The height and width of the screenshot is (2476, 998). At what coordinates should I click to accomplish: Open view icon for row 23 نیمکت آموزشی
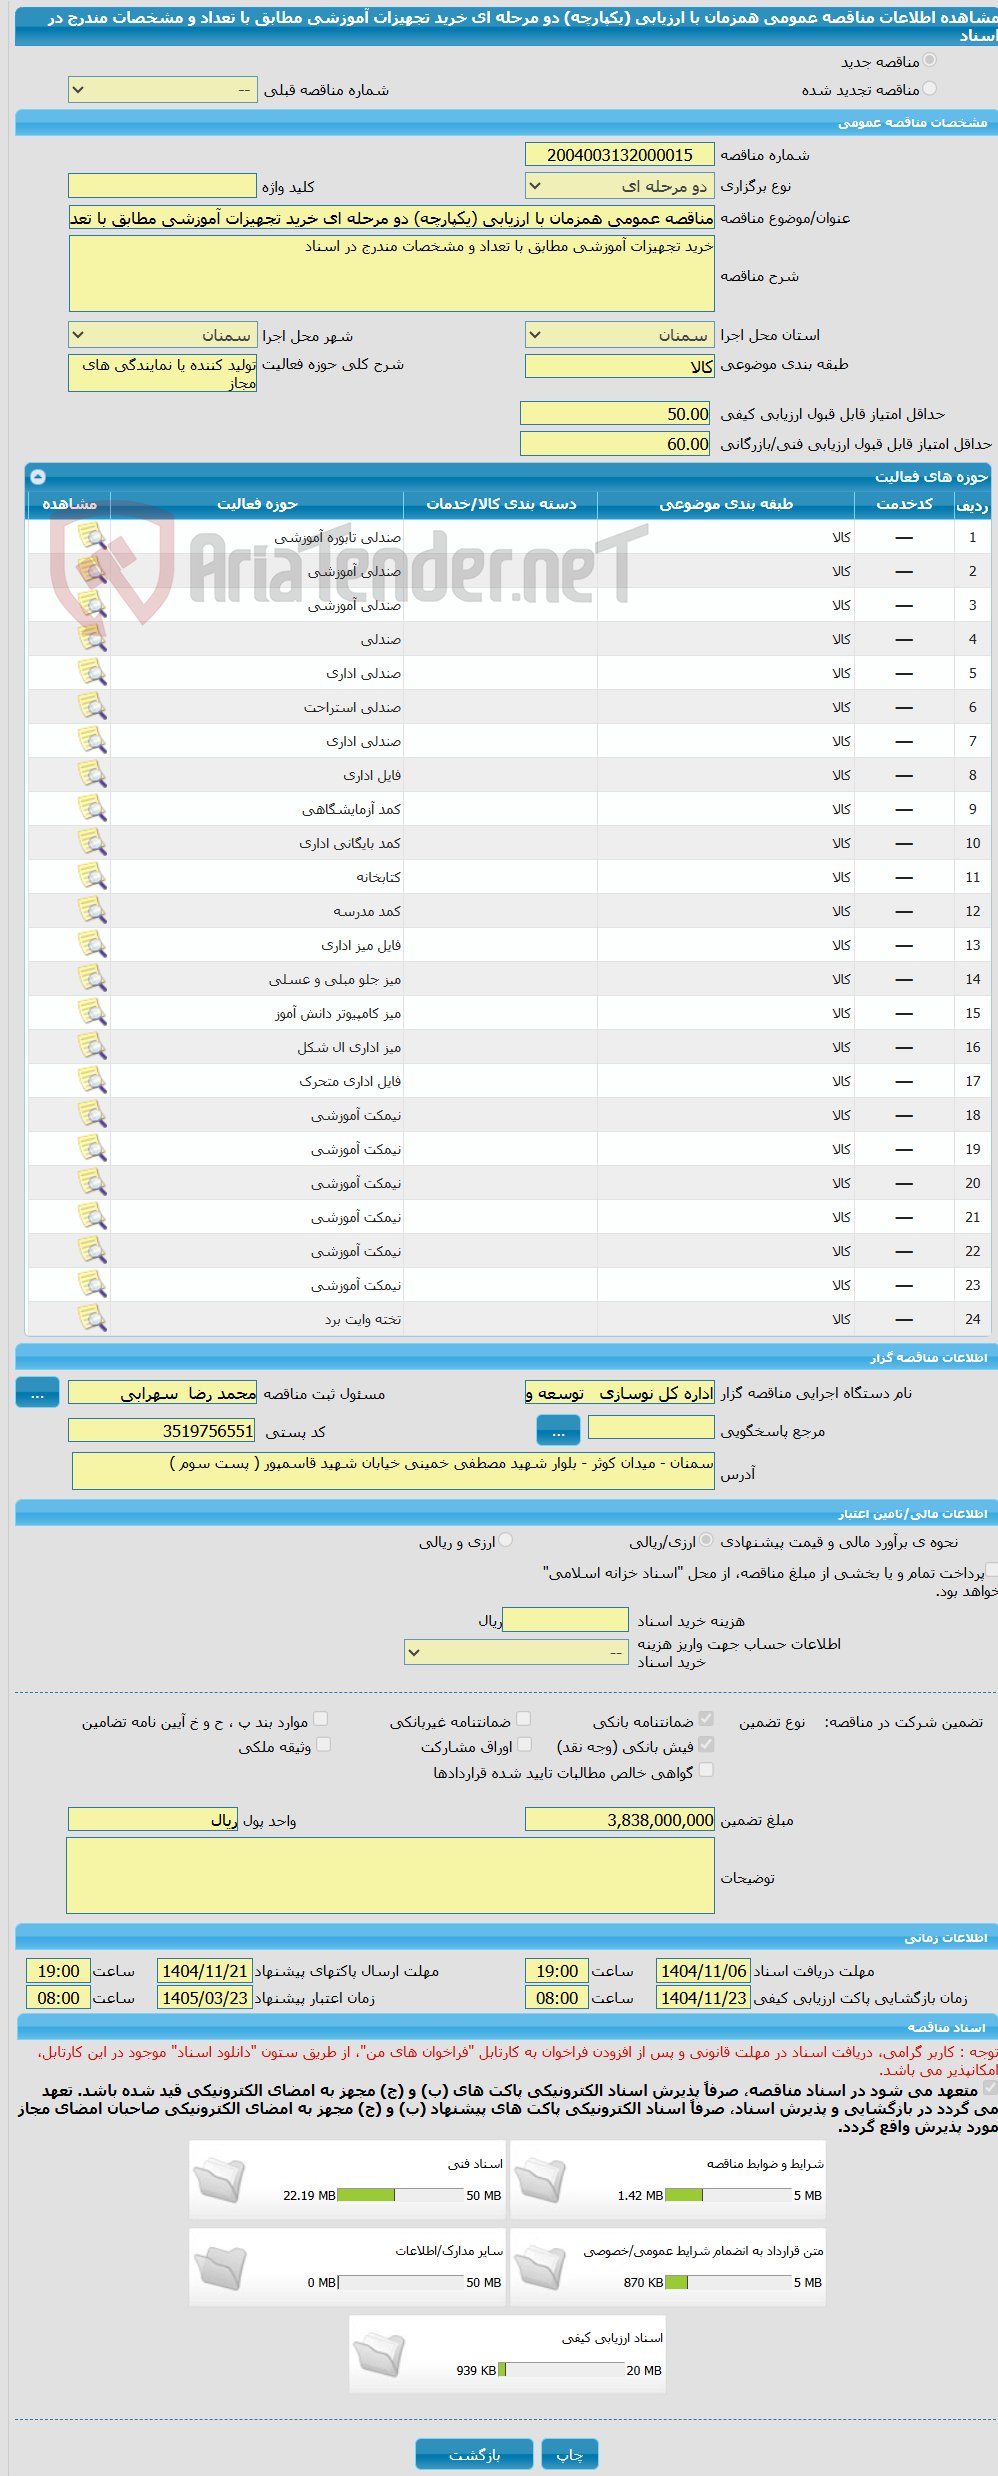pos(92,1285)
